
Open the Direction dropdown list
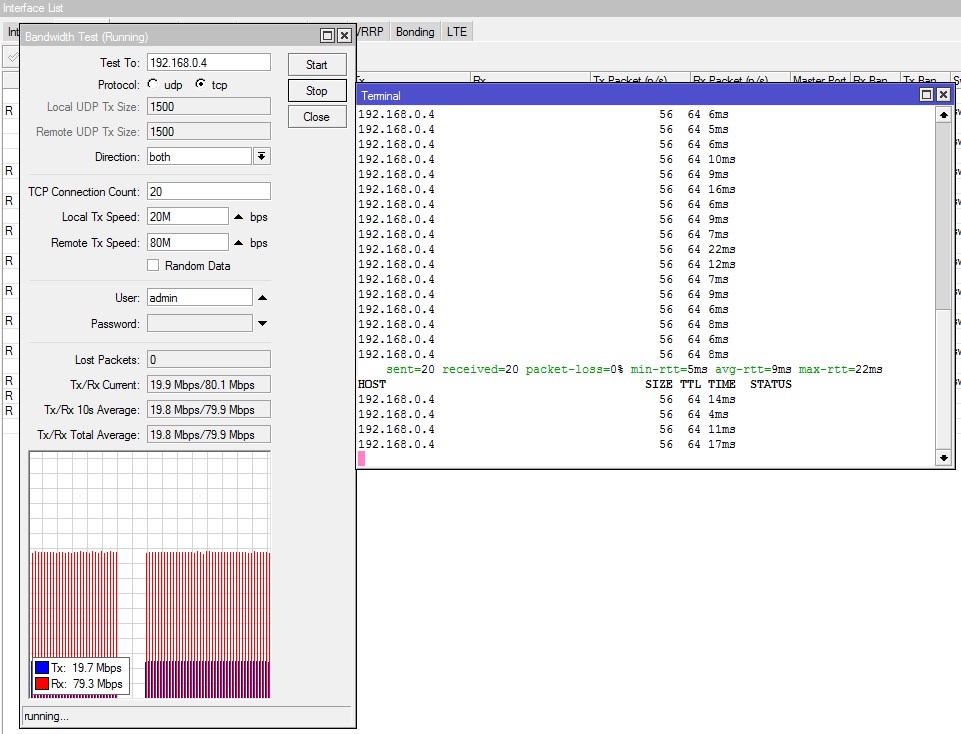(x=261, y=157)
